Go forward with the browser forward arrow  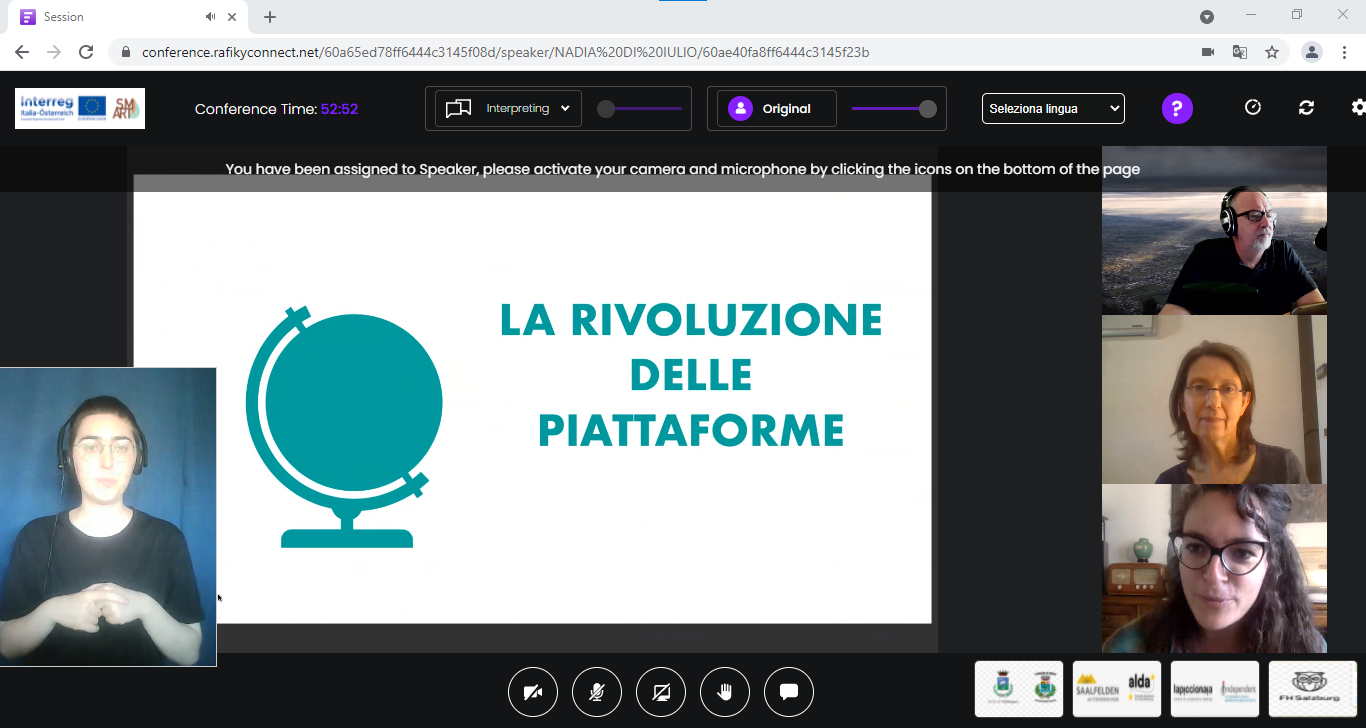point(54,52)
